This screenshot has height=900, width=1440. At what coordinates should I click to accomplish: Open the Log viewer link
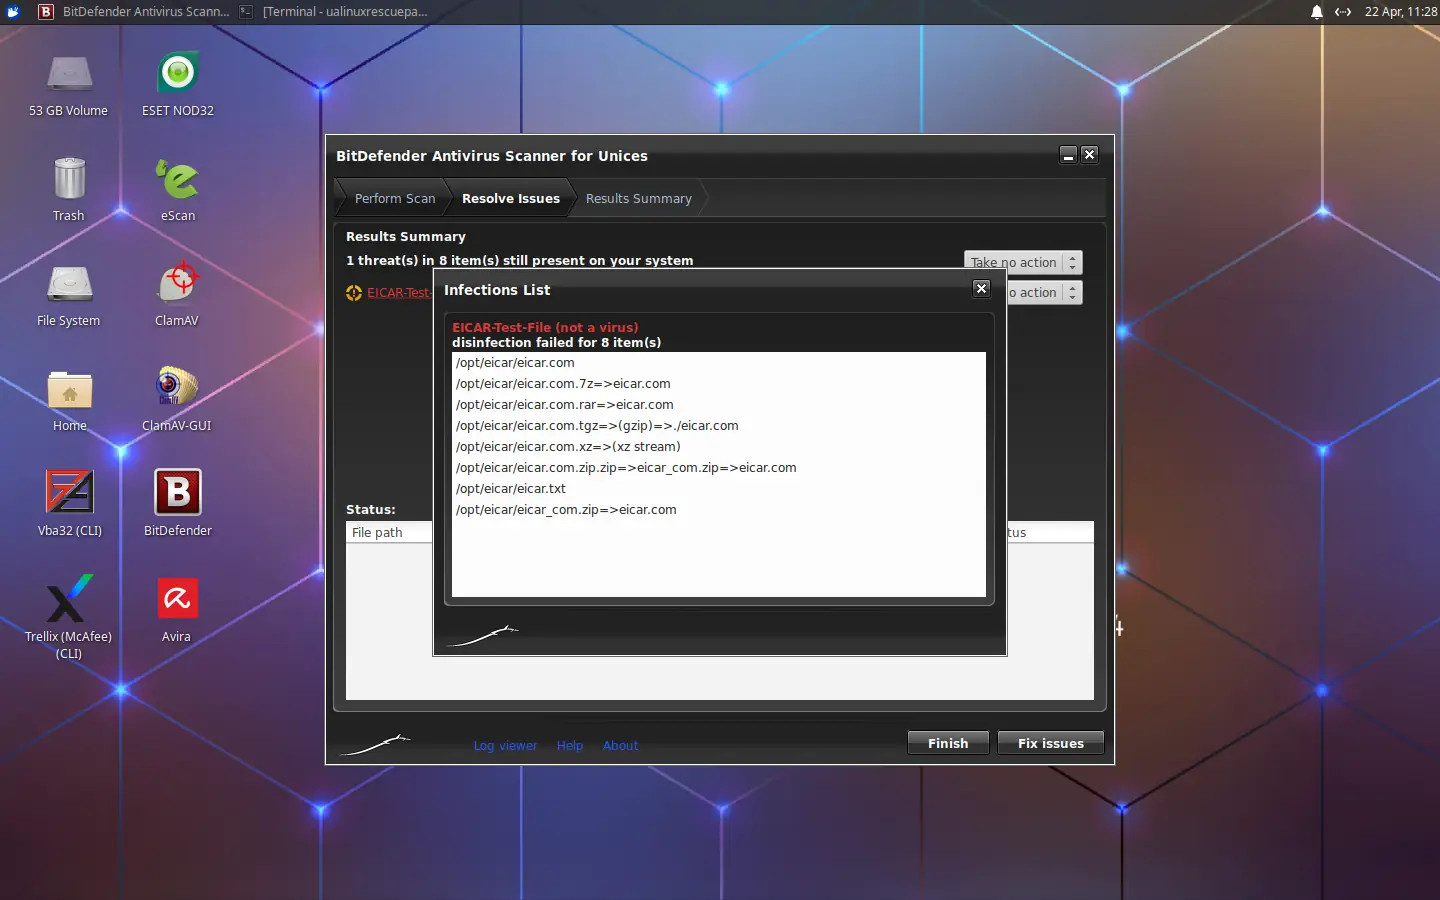pyautogui.click(x=505, y=746)
